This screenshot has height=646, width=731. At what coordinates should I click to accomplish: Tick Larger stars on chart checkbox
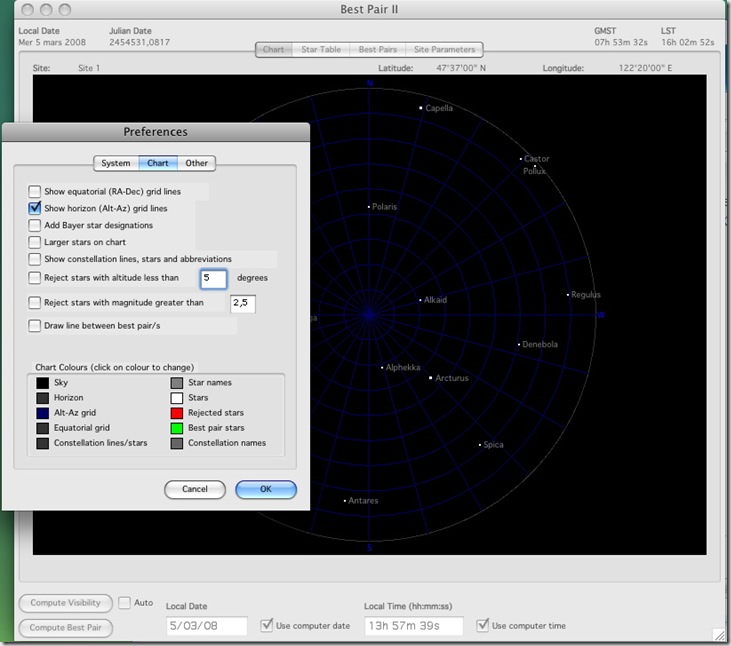34,242
